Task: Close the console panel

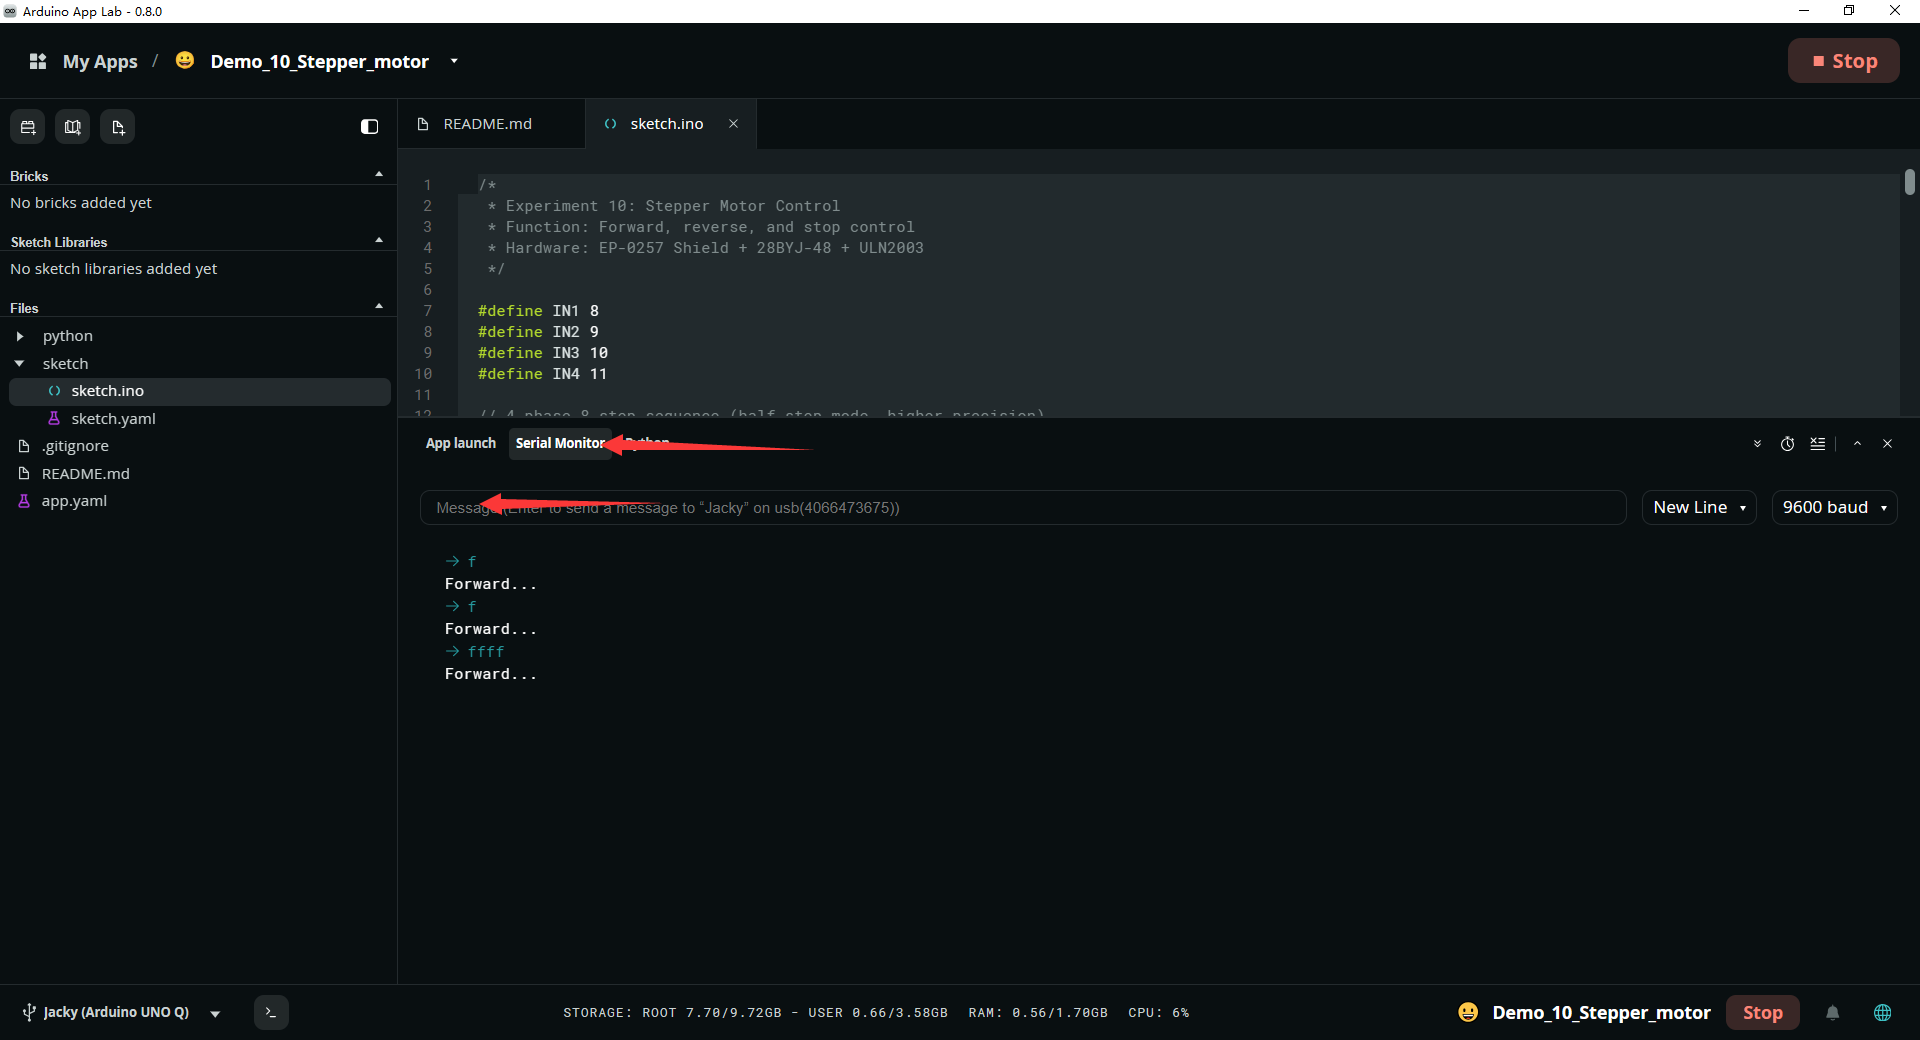Action: (1887, 444)
